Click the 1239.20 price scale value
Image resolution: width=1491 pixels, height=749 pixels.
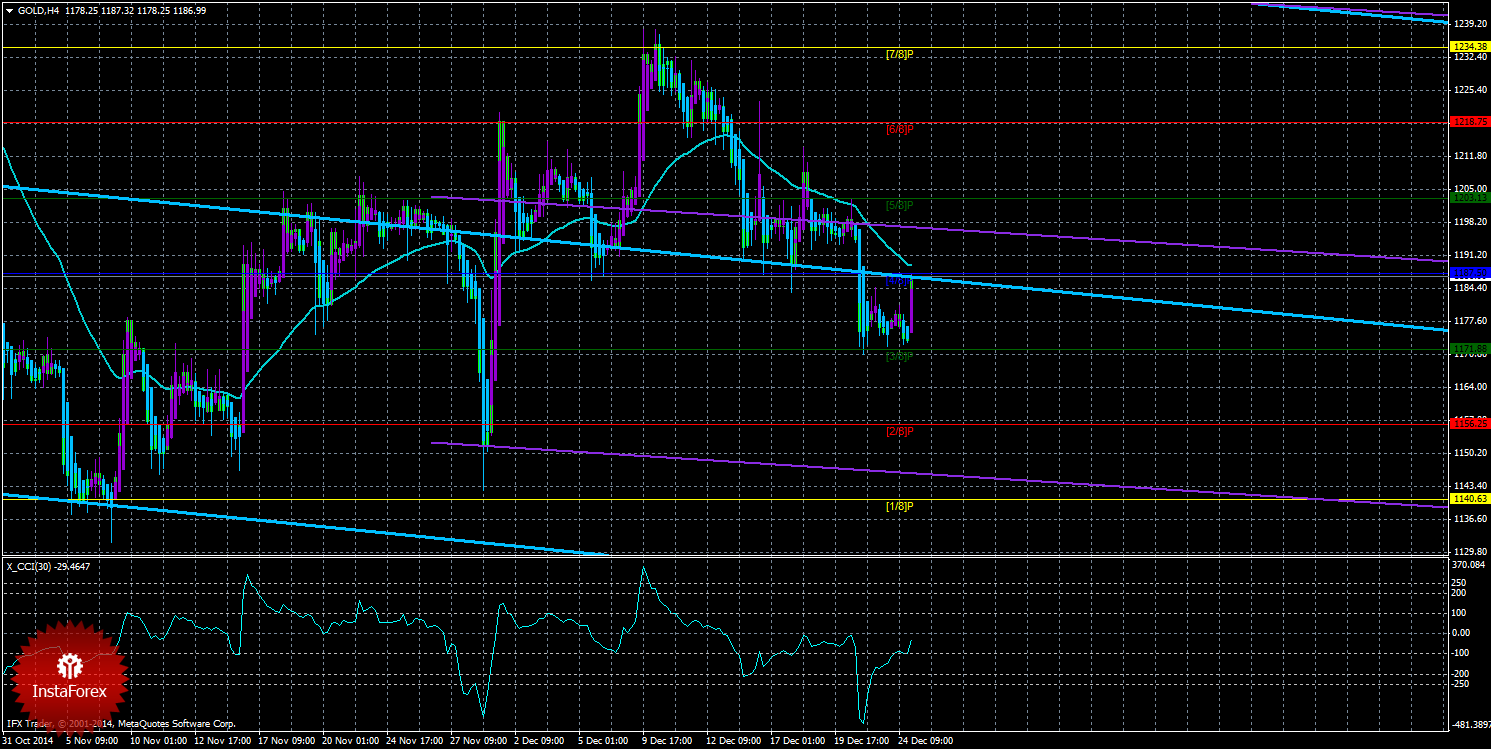tap(1470, 23)
